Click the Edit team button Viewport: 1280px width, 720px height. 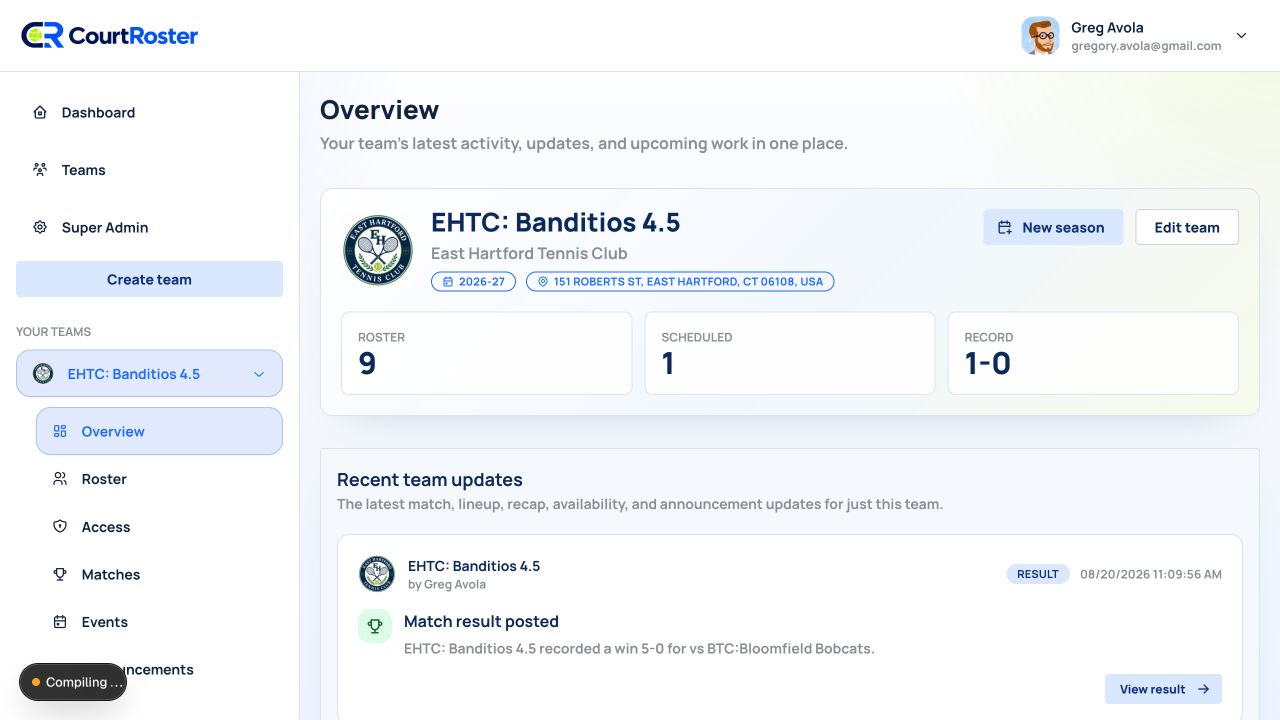pos(1187,228)
